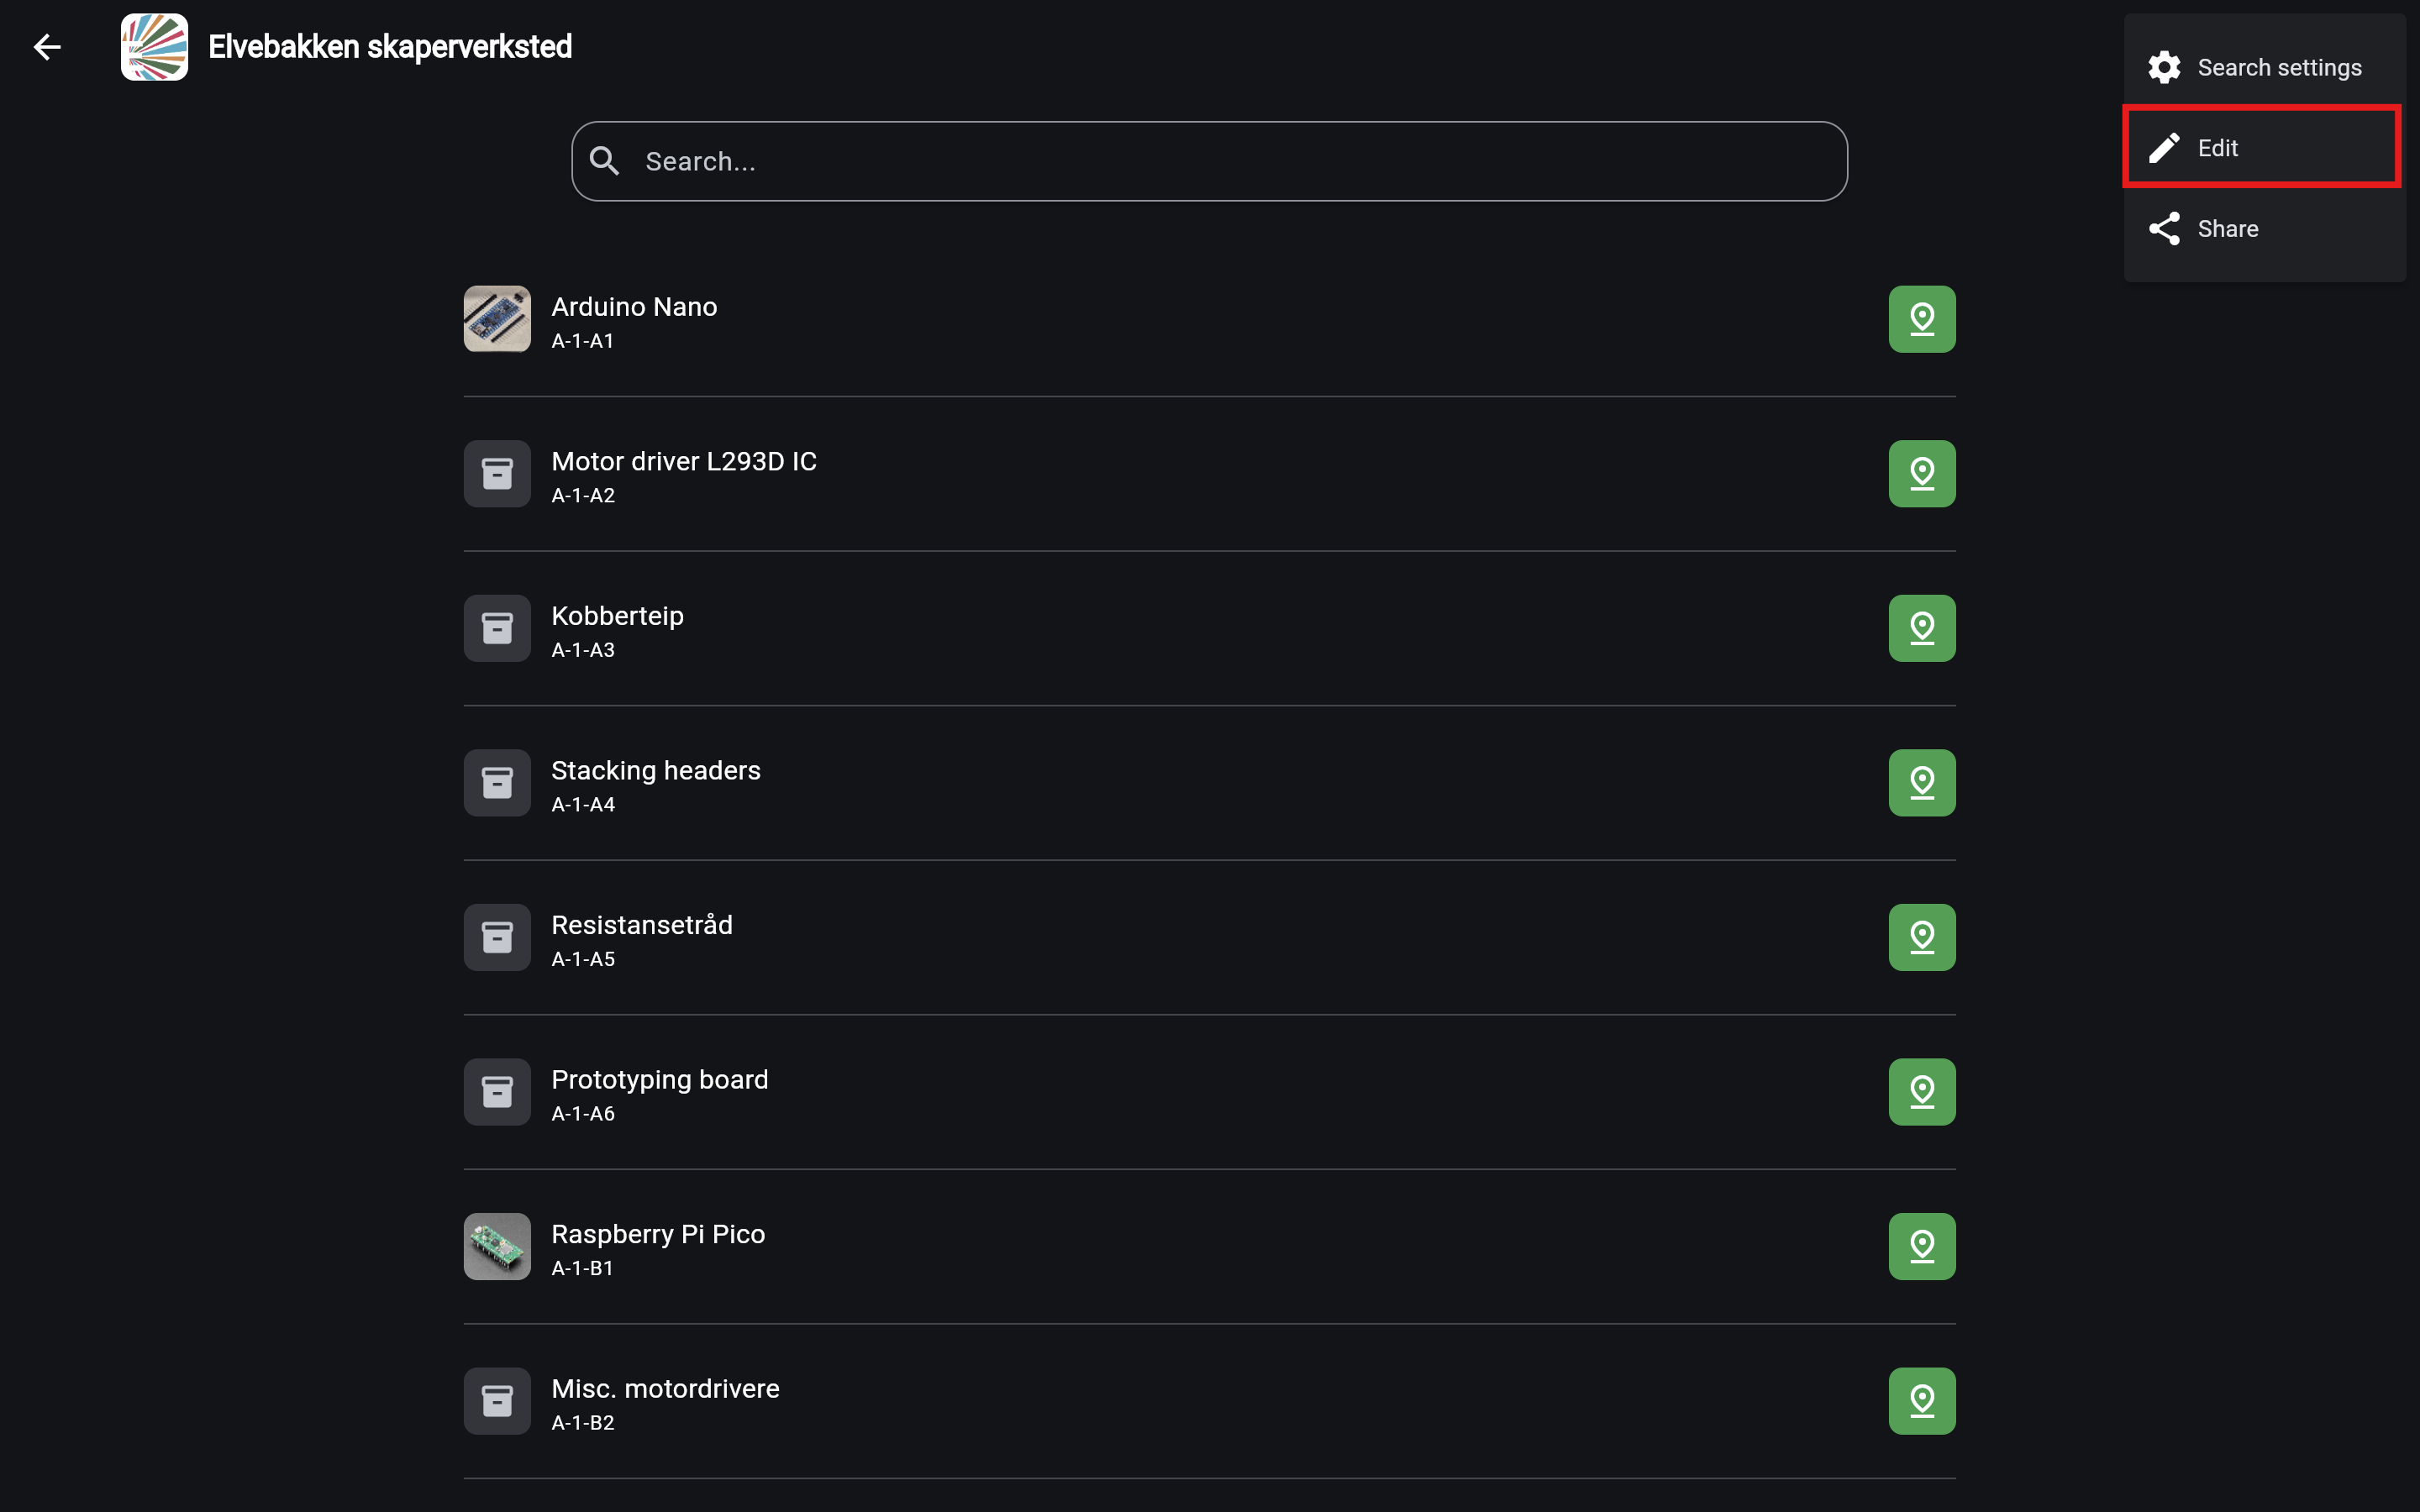Open the Arduino Nano thumbnail image

click(497, 319)
